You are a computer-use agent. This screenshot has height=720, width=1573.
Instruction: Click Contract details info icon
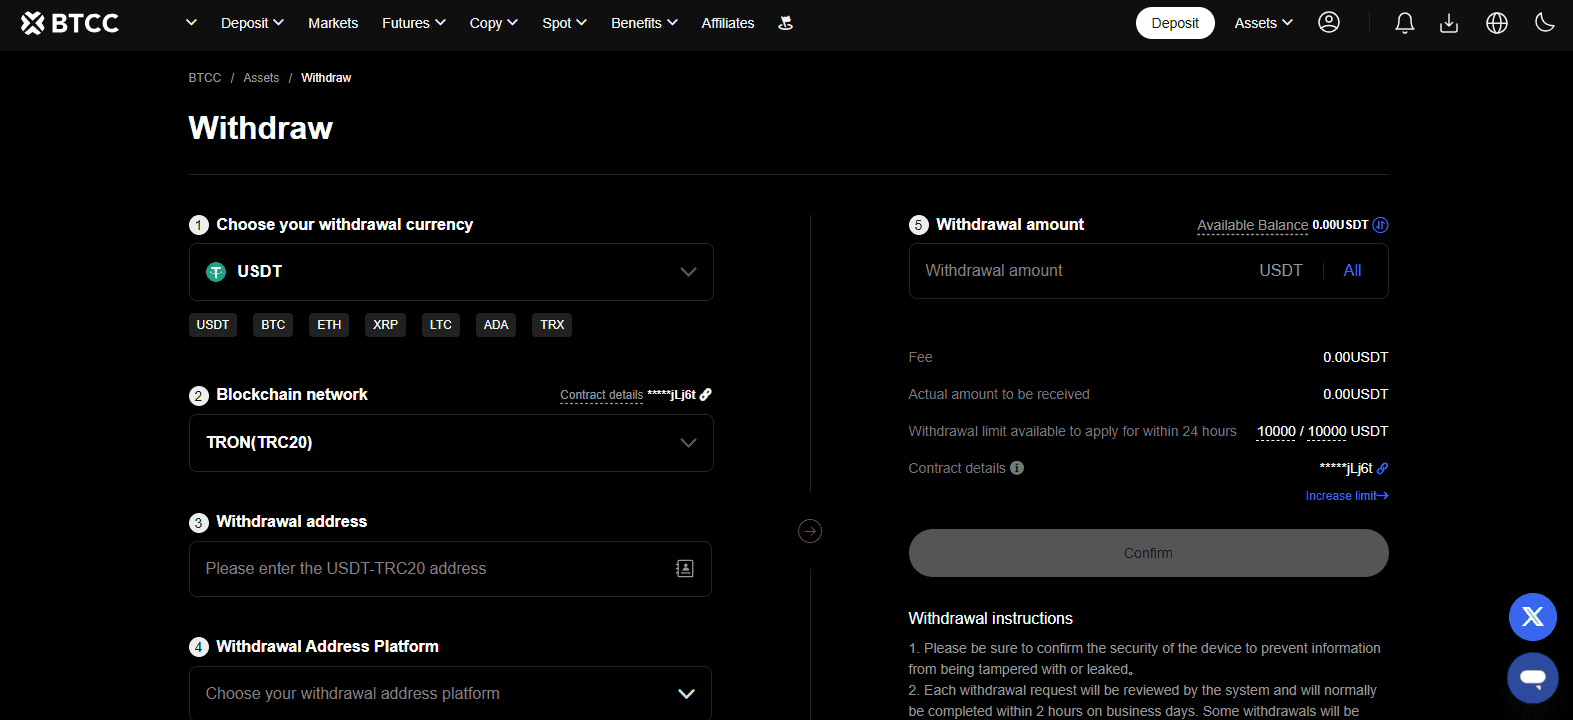[x=1017, y=468]
